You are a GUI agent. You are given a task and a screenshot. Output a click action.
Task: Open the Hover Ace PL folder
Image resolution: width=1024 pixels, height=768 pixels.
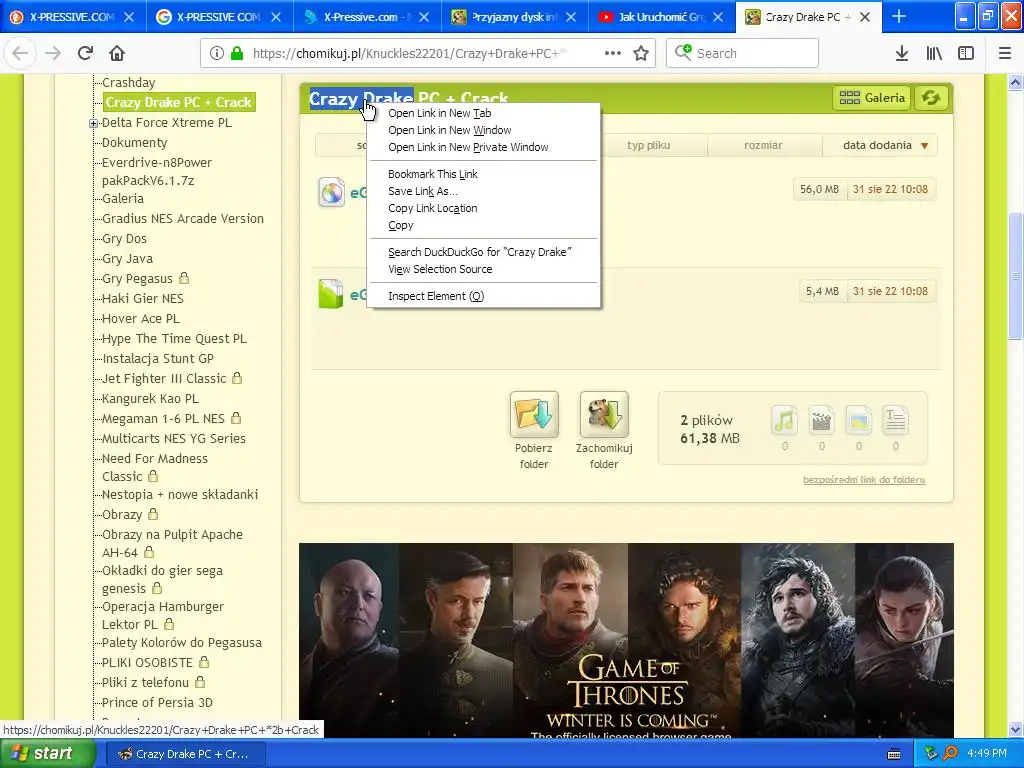(140, 318)
